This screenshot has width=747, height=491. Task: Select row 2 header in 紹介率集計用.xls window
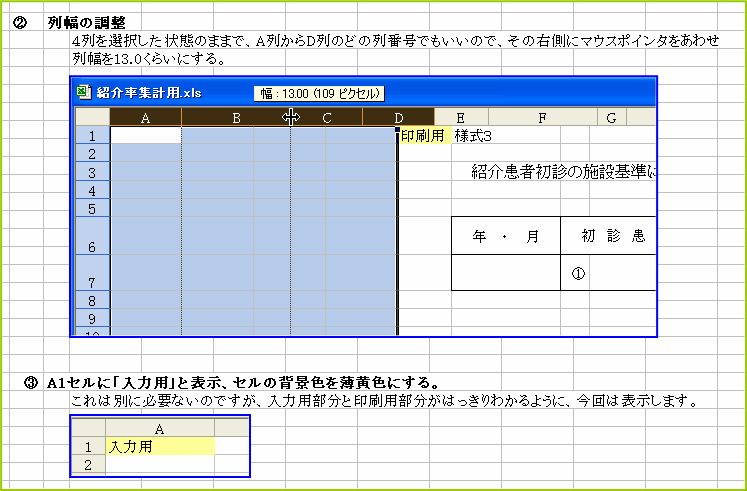pyautogui.click(x=92, y=153)
